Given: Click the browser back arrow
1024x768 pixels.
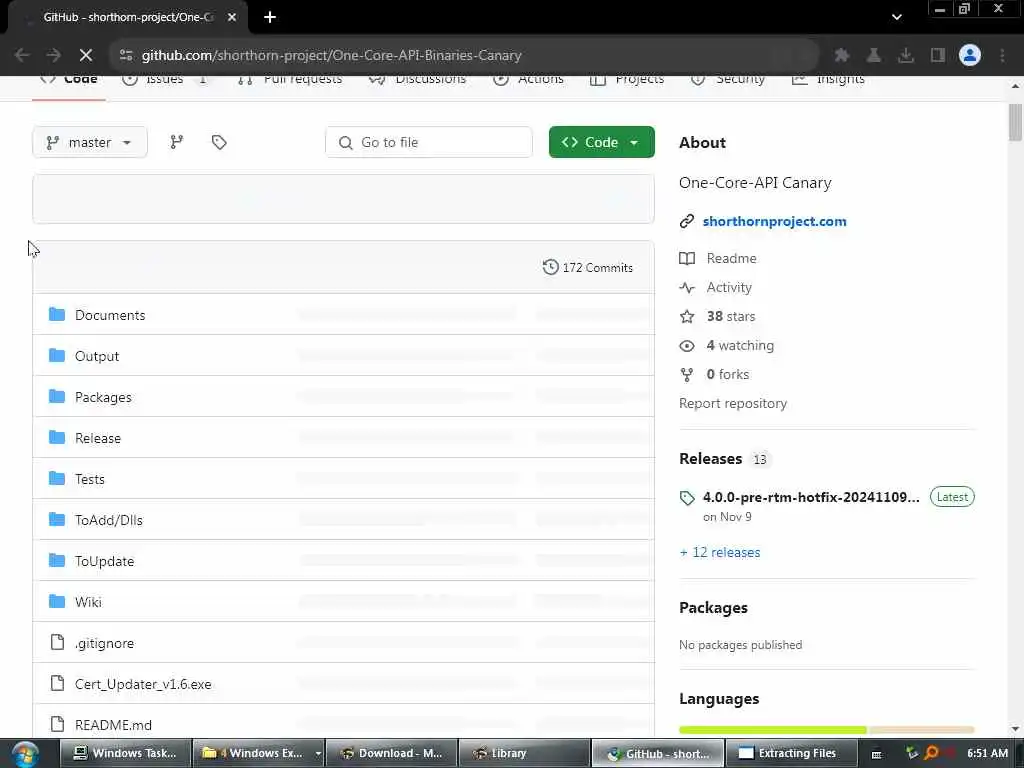Looking at the screenshot, I should pyautogui.click(x=22, y=56).
